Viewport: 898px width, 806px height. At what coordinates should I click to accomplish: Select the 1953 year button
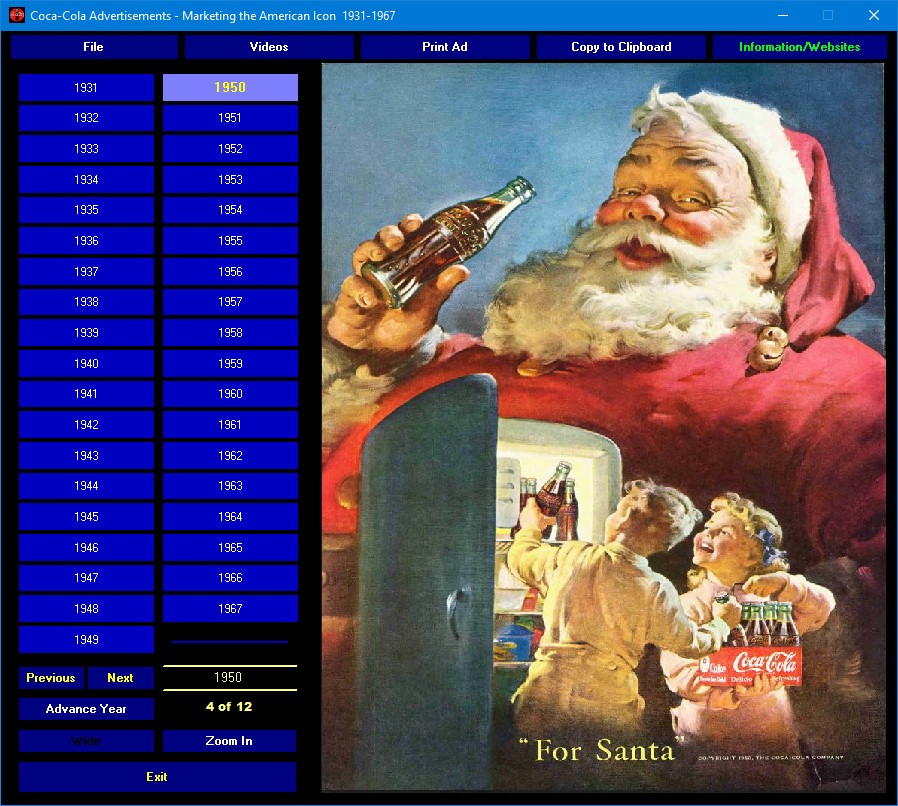click(x=230, y=180)
